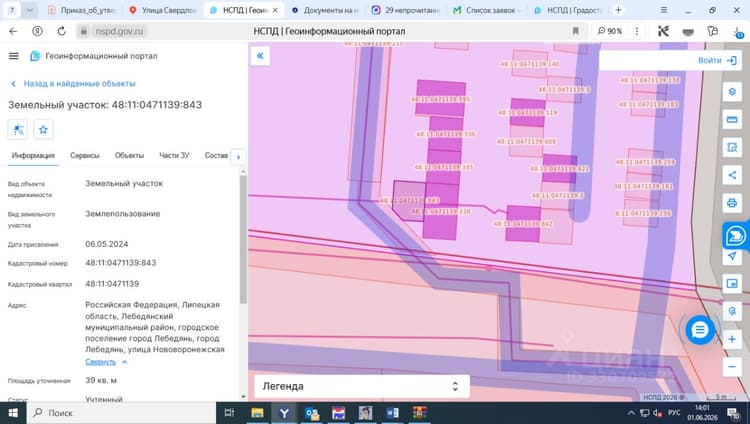750x424 pixels.
Task: Switch to the Информация tab
Action: point(33,156)
